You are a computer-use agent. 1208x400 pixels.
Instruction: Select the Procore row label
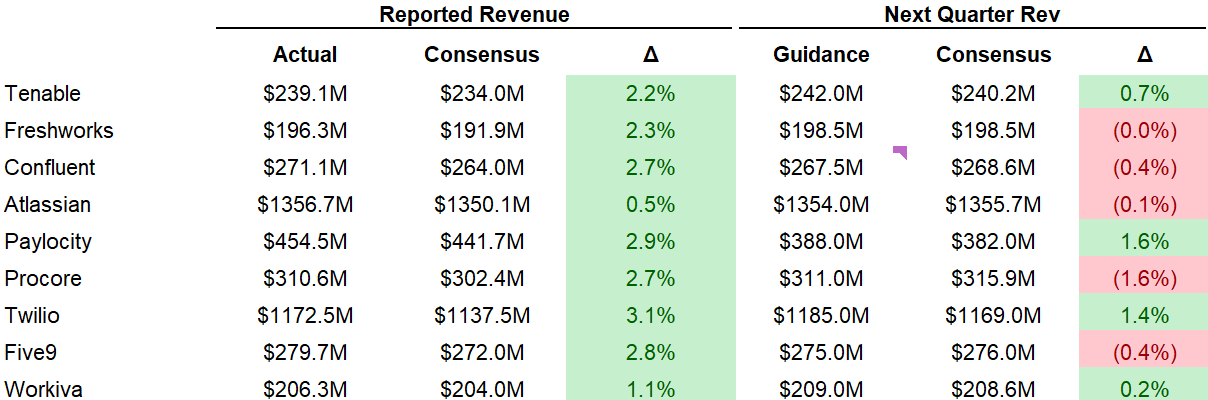click(x=43, y=278)
